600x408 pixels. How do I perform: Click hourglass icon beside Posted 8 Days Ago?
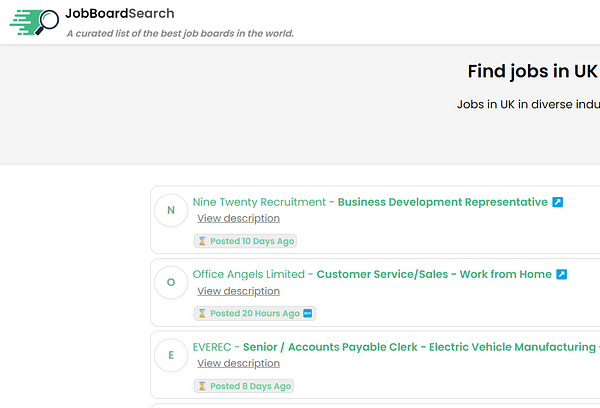point(202,386)
